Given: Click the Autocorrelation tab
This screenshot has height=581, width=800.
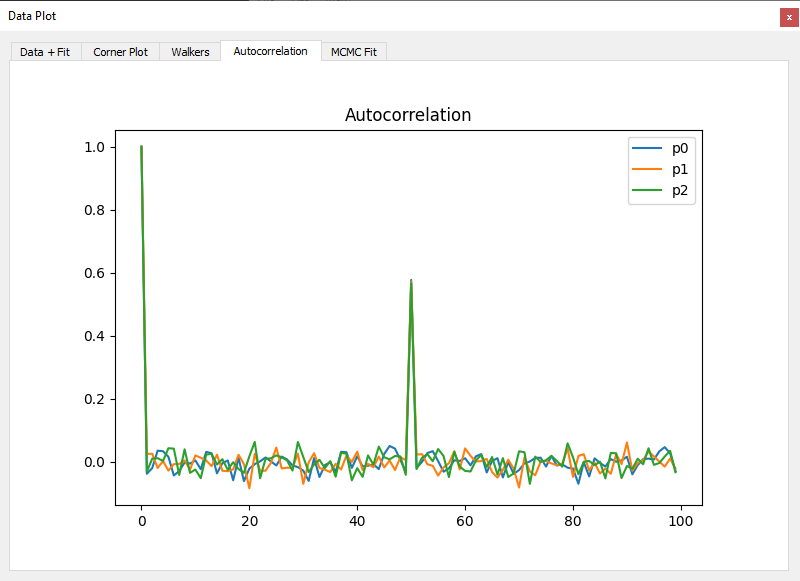Looking at the screenshot, I should coord(270,51).
